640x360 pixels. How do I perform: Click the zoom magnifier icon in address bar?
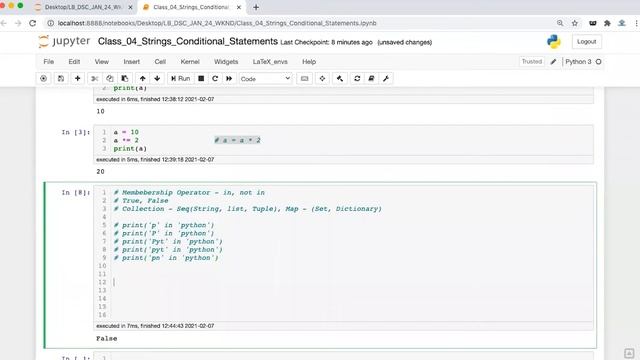560,23
